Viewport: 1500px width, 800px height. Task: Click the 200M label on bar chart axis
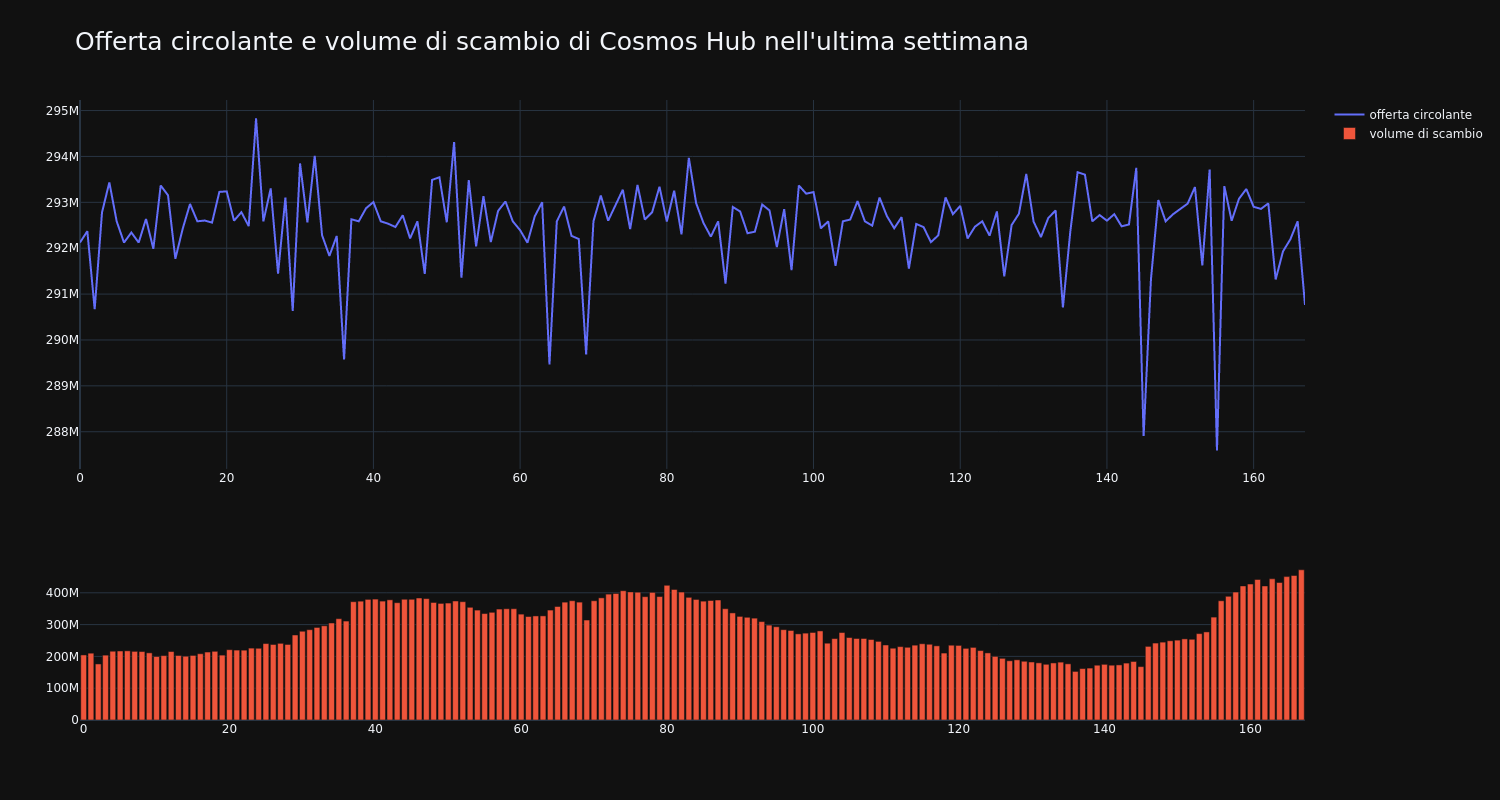pos(60,657)
